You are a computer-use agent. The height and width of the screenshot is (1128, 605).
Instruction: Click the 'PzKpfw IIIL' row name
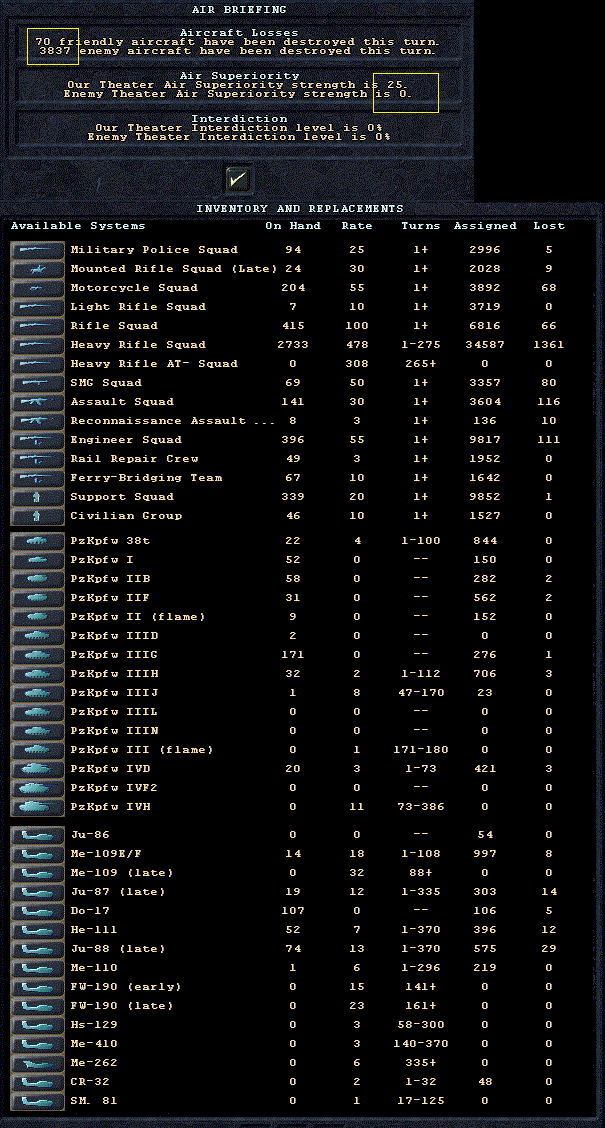click(x=114, y=712)
